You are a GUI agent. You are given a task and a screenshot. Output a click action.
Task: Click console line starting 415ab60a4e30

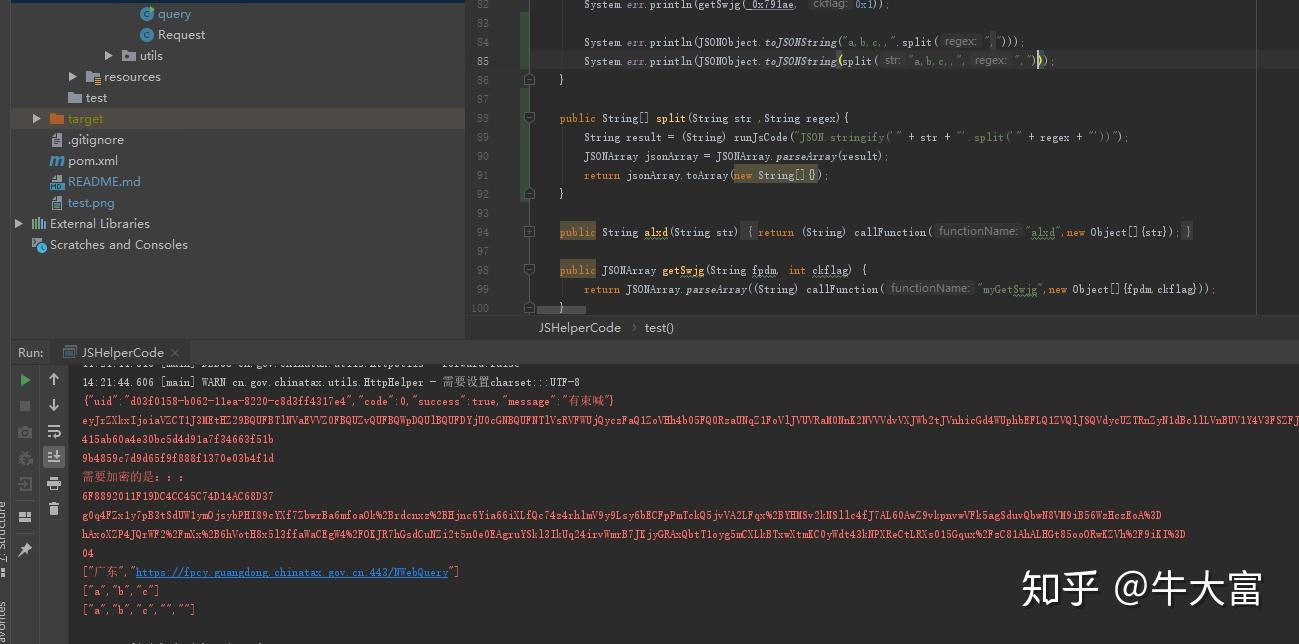(178, 439)
